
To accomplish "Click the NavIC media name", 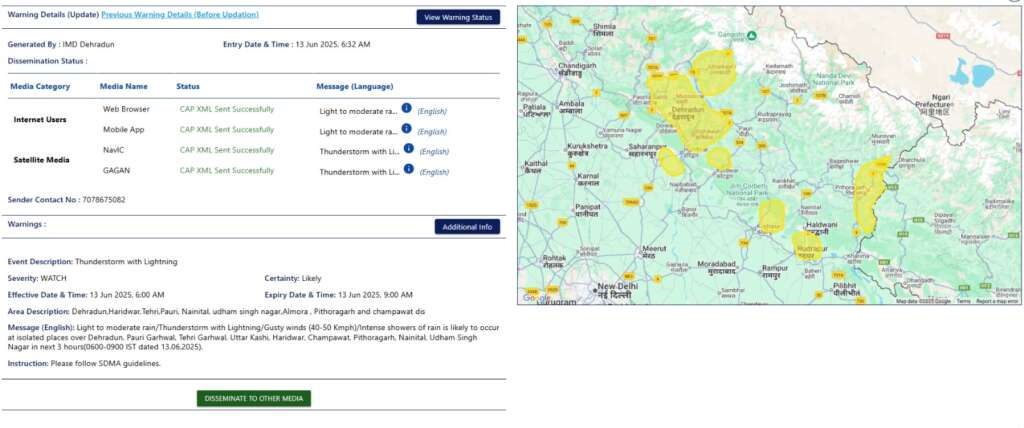I will pos(114,150).
